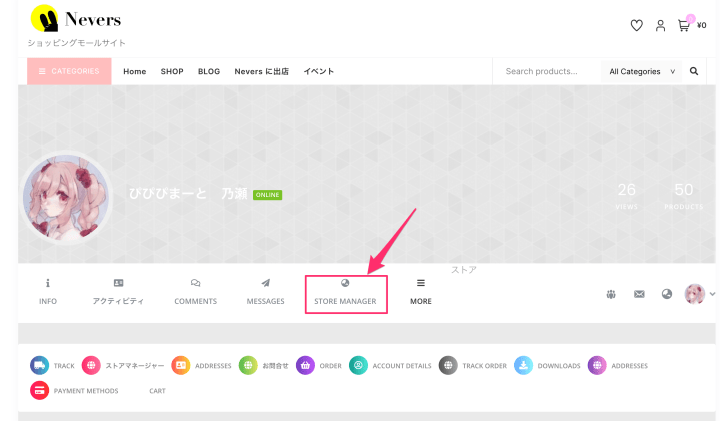Click the Search products field
Screen dimensions: 720x421
coord(546,71)
